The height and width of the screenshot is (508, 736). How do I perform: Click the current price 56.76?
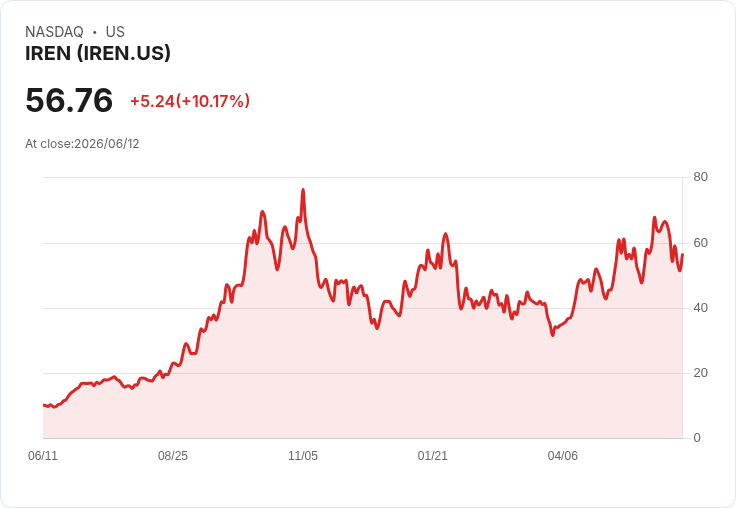(x=69, y=100)
